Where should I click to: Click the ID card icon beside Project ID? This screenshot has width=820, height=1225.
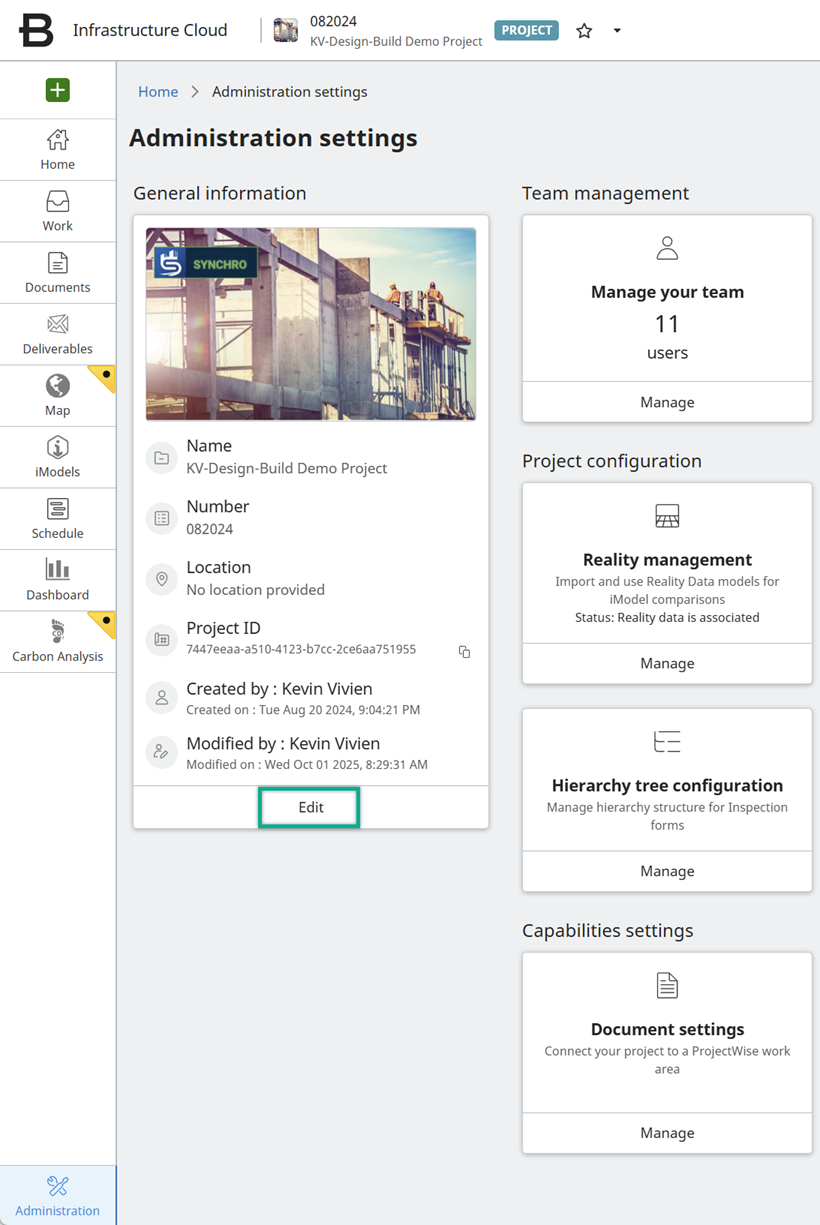click(161, 639)
